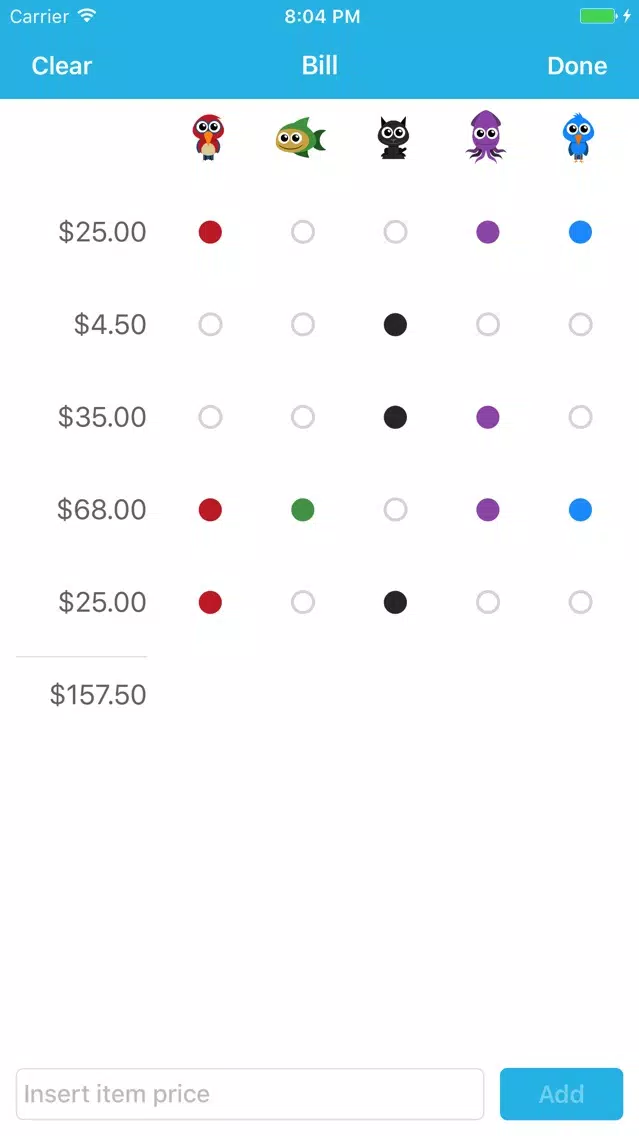Assign green fish to $4.50 item
639x1136 pixels.
[x=303, y=325]
